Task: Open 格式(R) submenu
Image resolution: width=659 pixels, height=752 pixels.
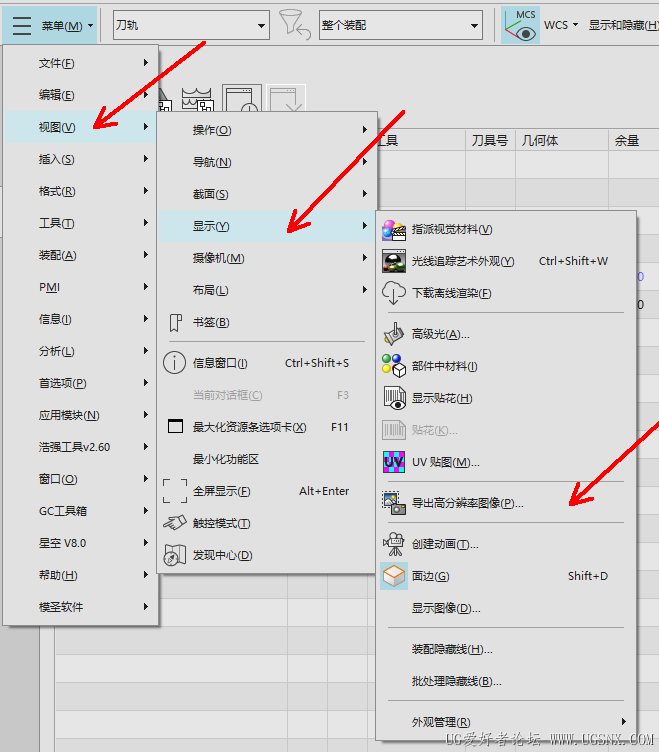Action: tap(81, 191)
